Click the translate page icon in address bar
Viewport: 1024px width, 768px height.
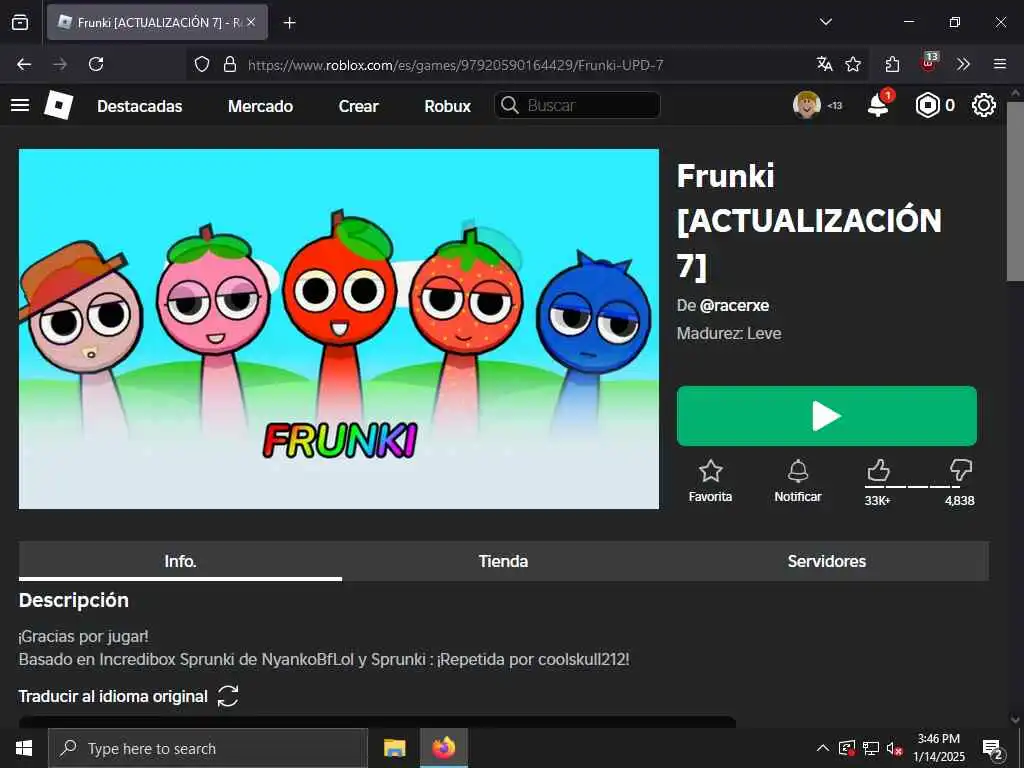point(824,64)
